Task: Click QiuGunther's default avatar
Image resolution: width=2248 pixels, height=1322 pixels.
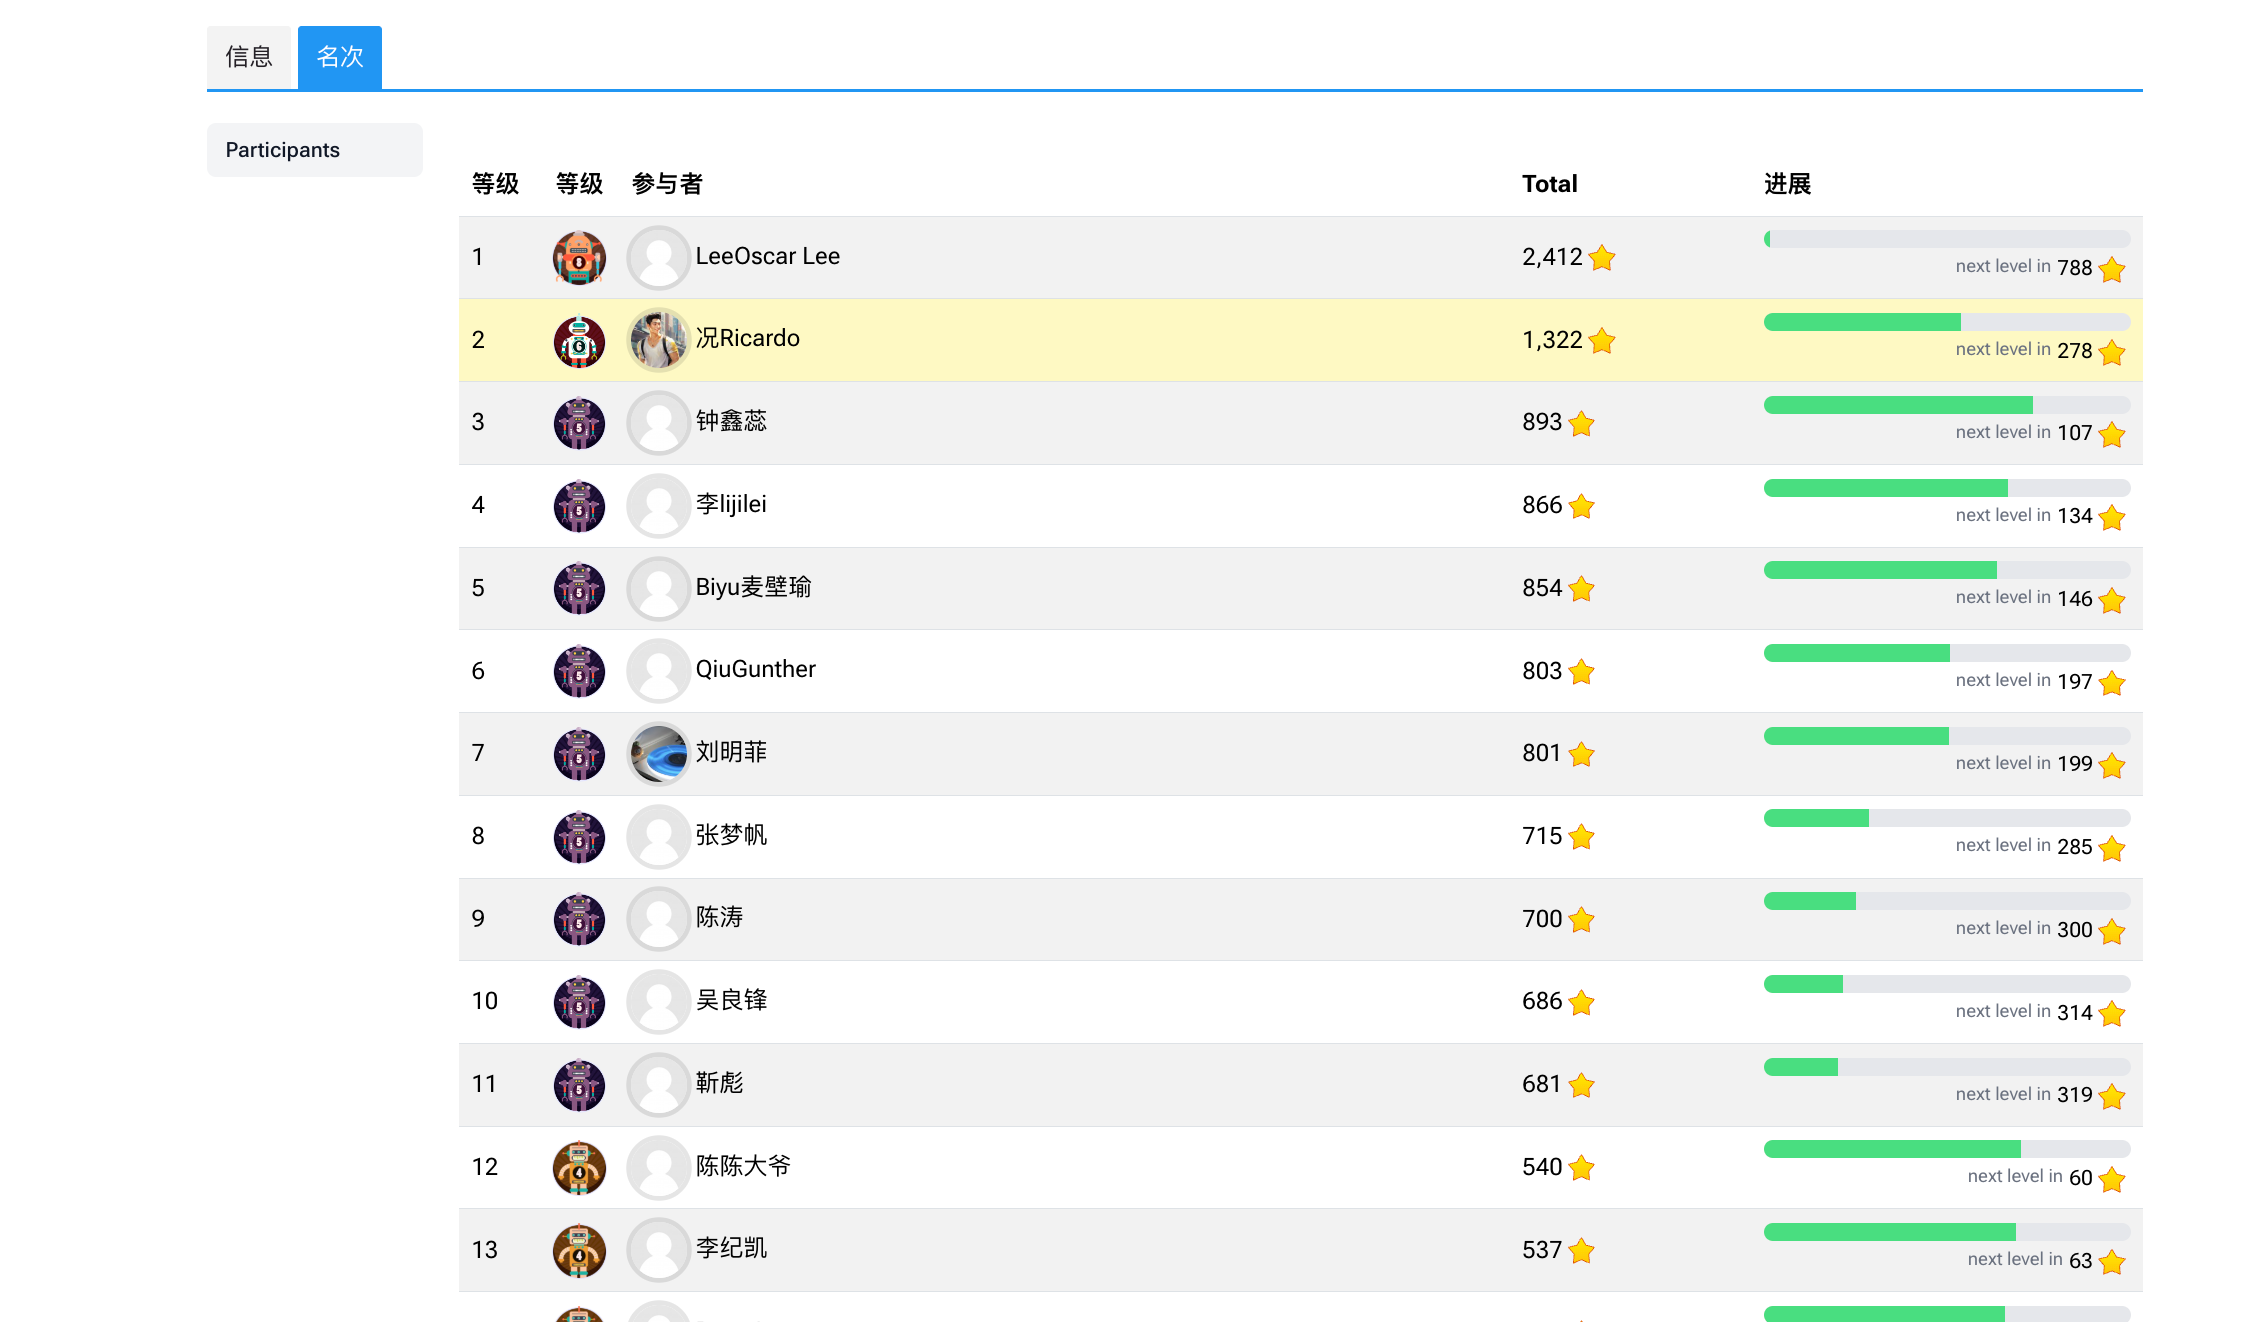Action: click(658, 671)
